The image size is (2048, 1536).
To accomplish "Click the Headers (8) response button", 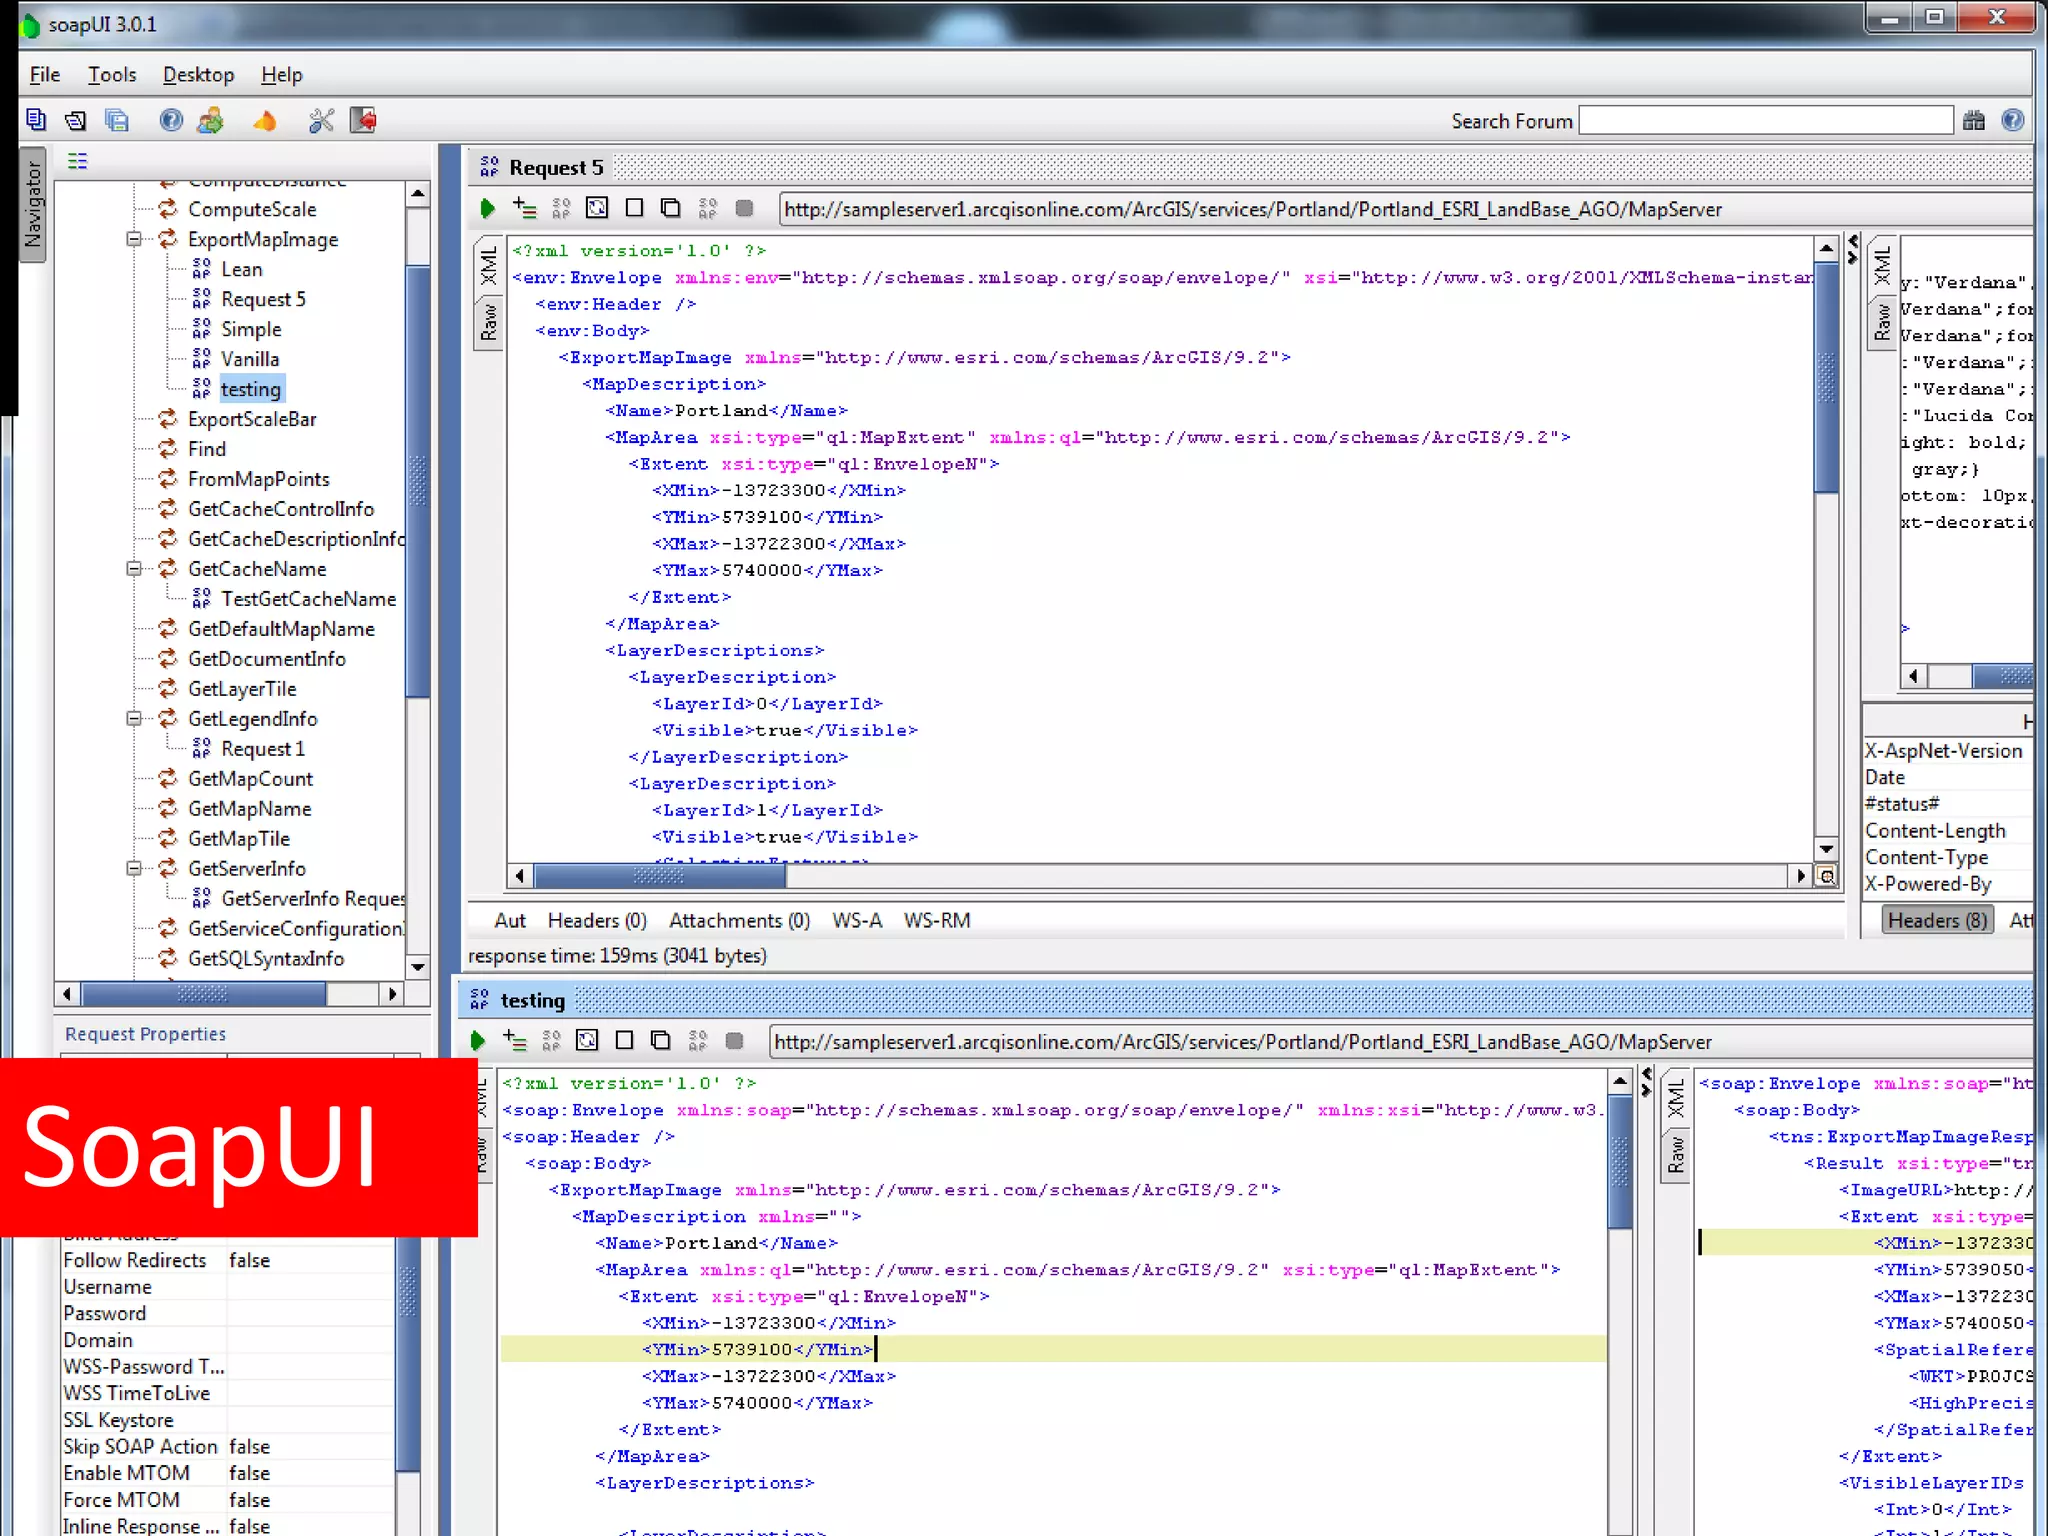I will [x=1938, y=920].
